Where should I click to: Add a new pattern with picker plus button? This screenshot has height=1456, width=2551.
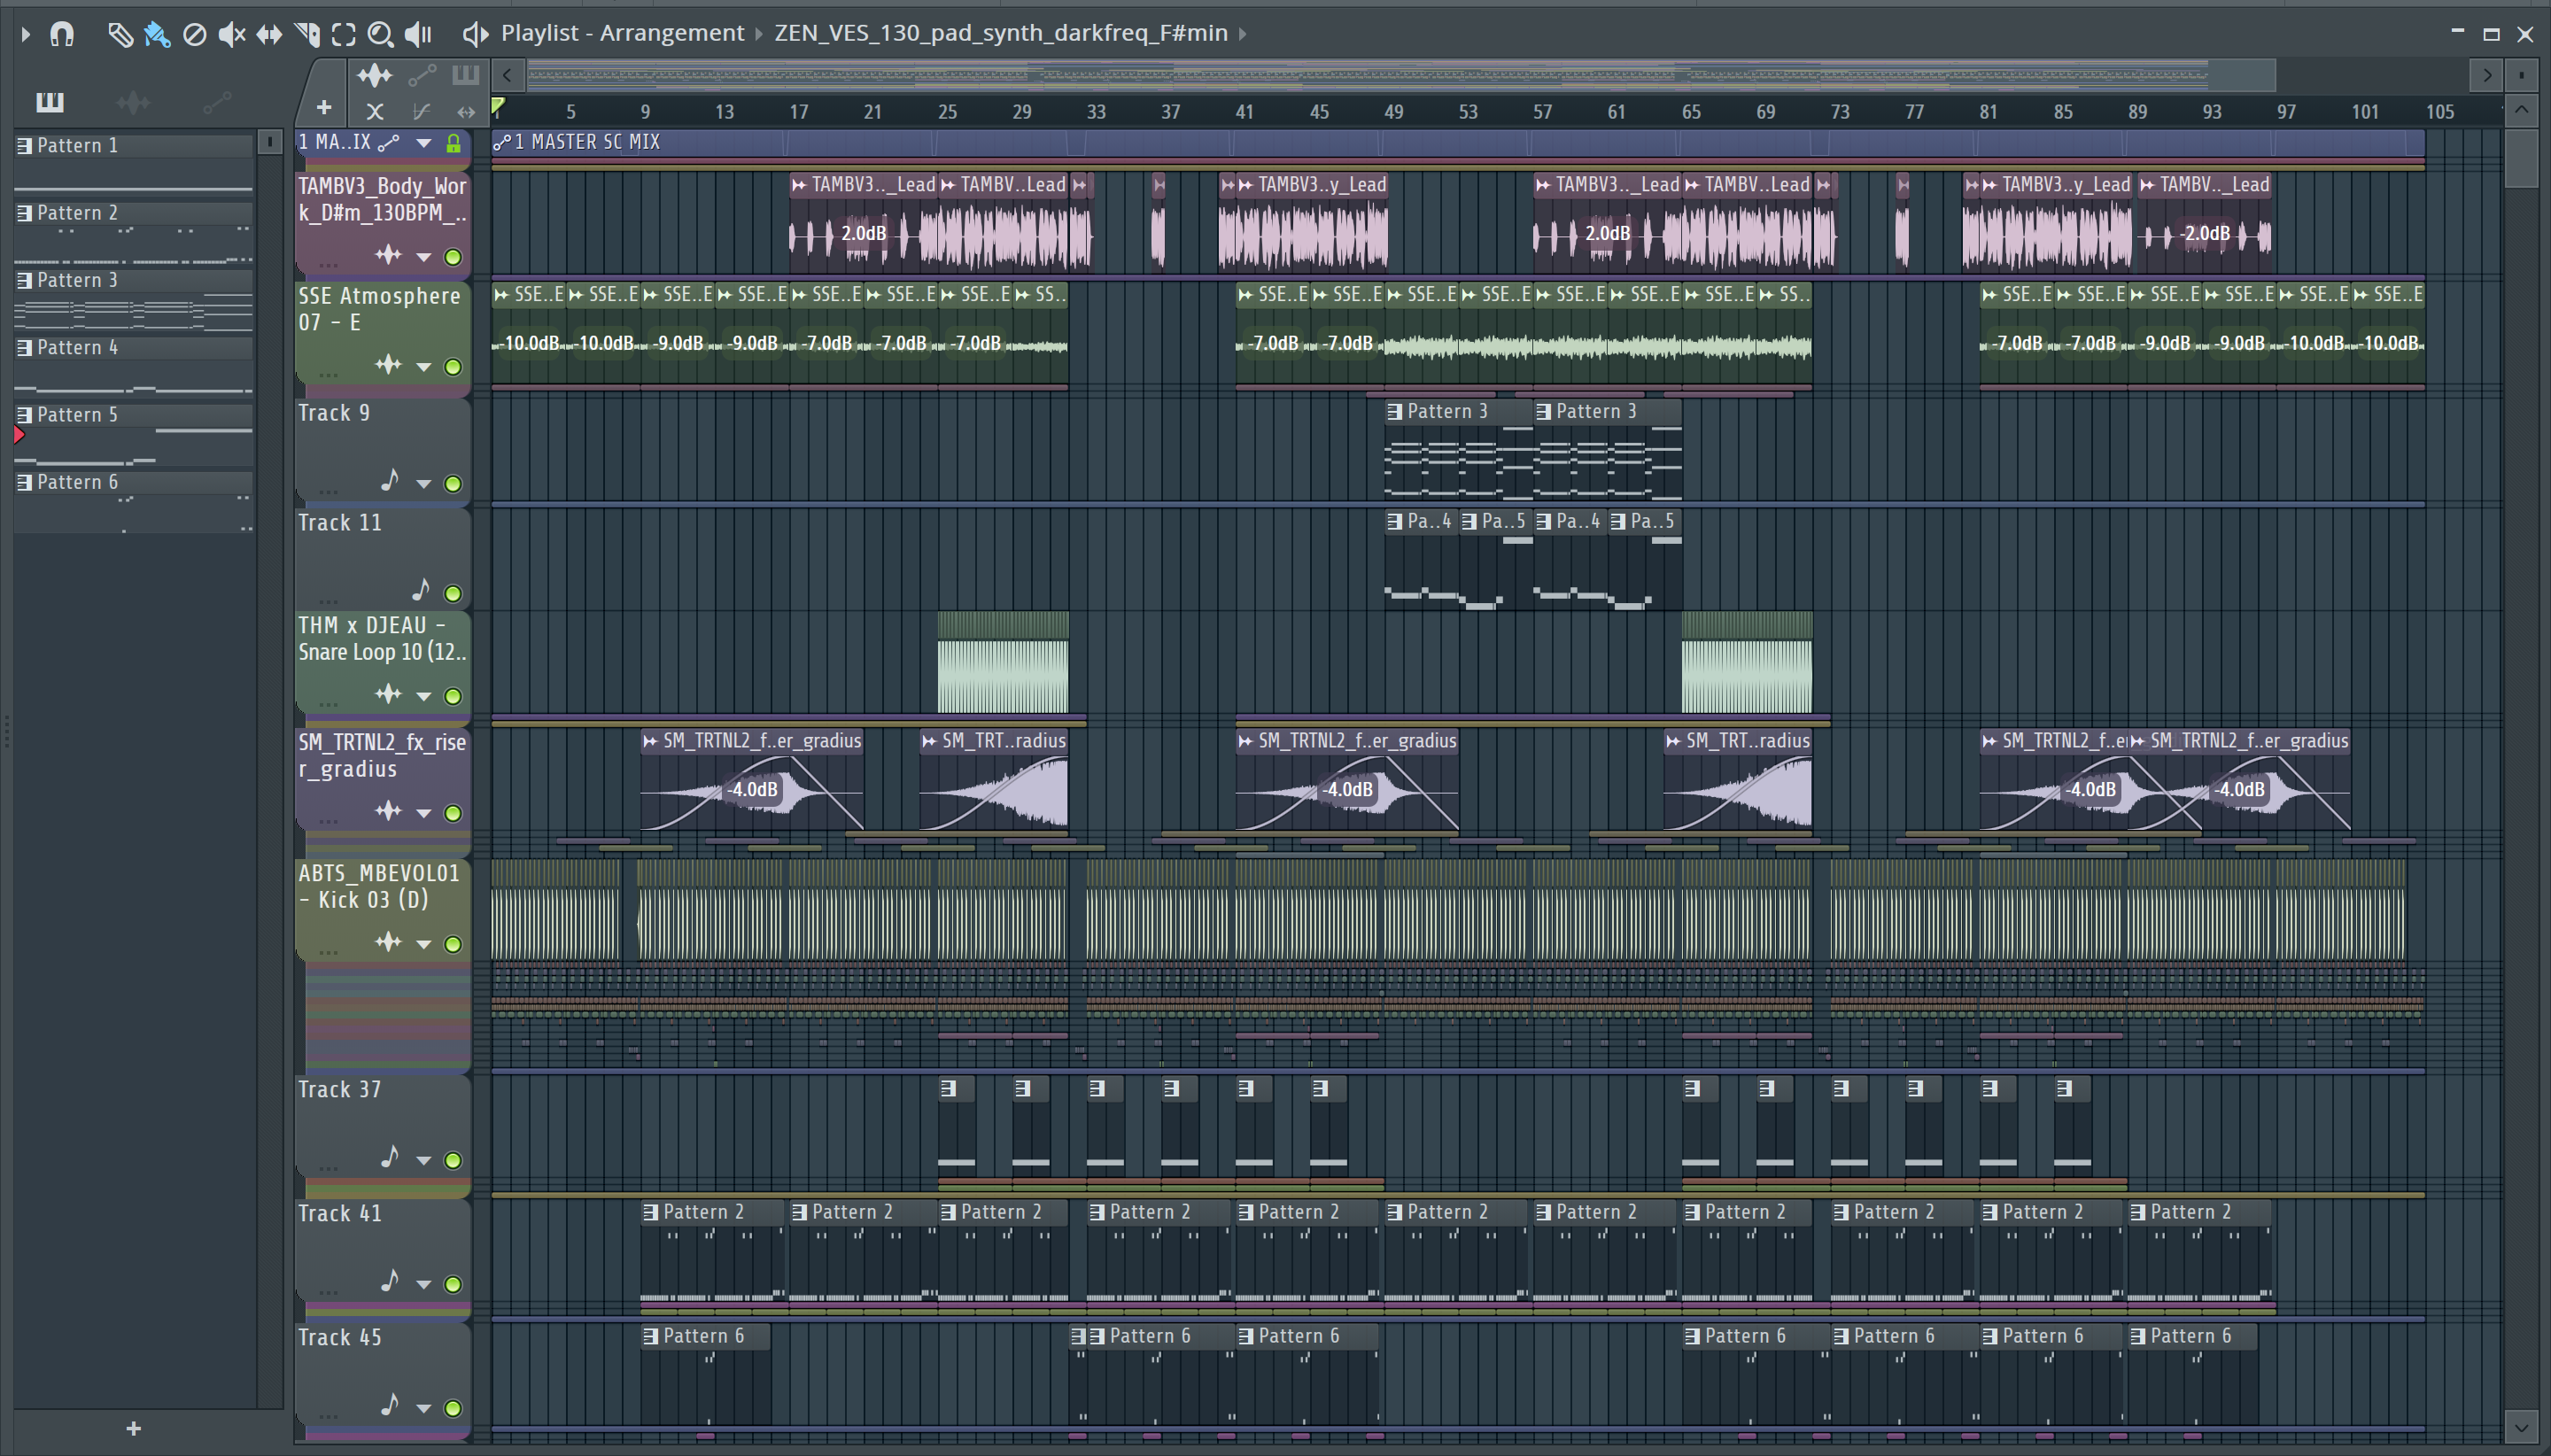coord(133,1428)
